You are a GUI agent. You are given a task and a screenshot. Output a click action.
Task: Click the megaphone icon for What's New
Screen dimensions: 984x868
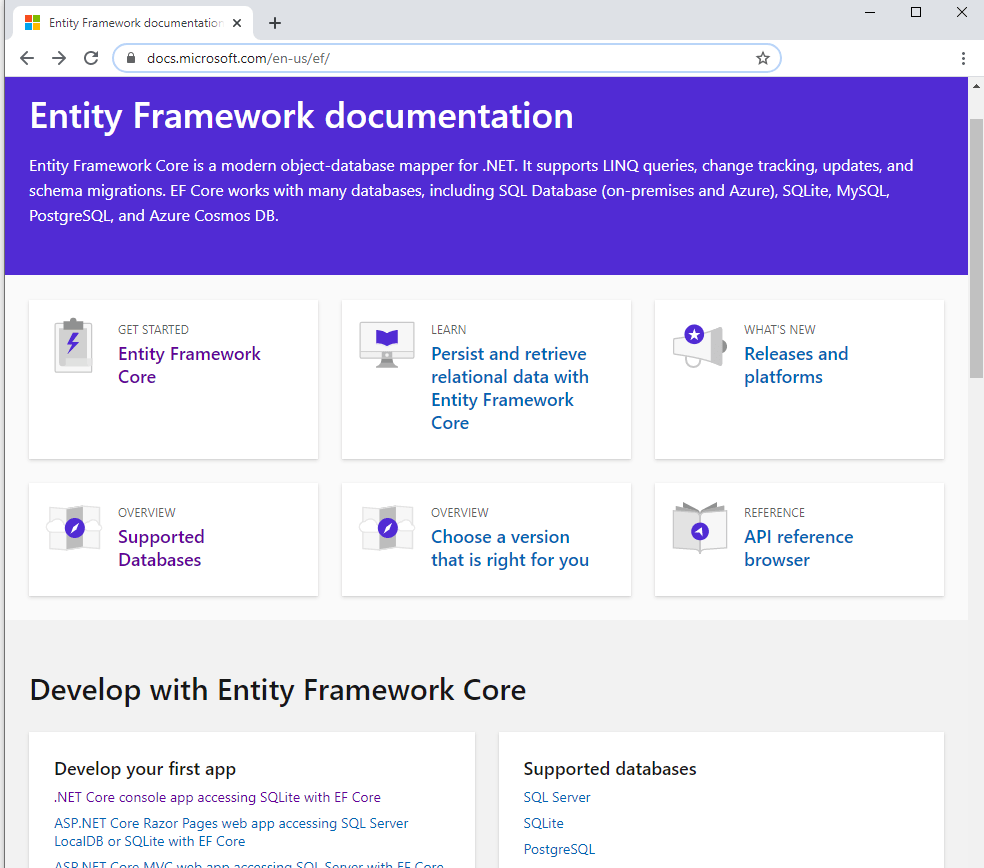(x=700, y=346)
